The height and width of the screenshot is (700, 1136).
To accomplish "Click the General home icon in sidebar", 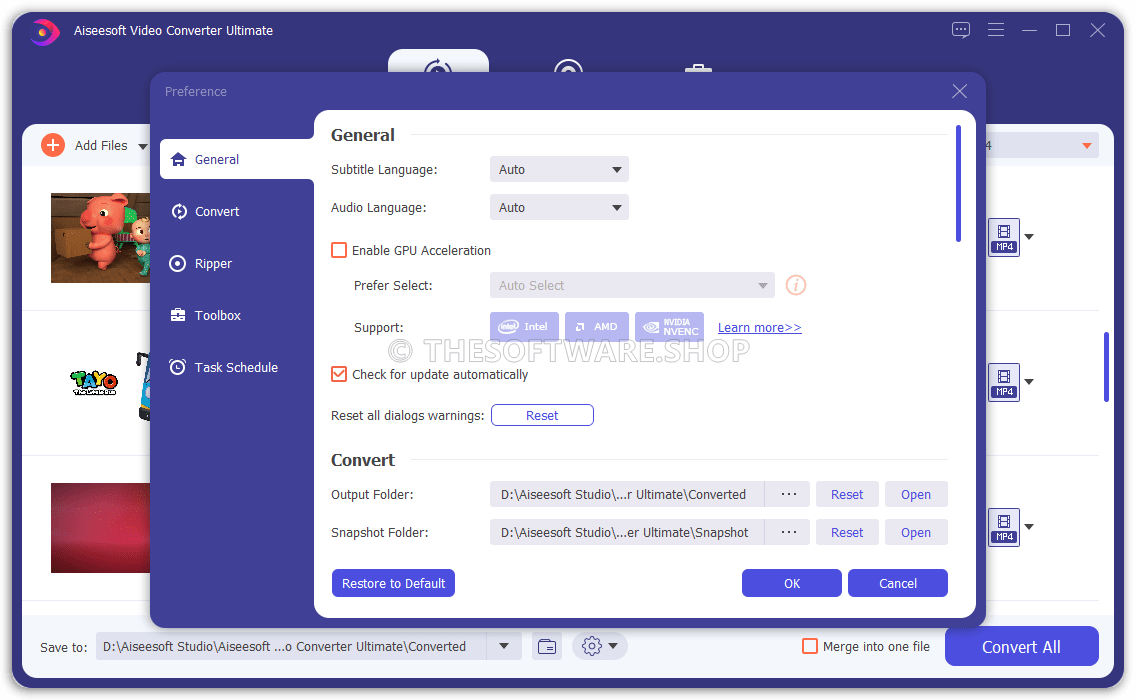I will [x=178, y=159].
